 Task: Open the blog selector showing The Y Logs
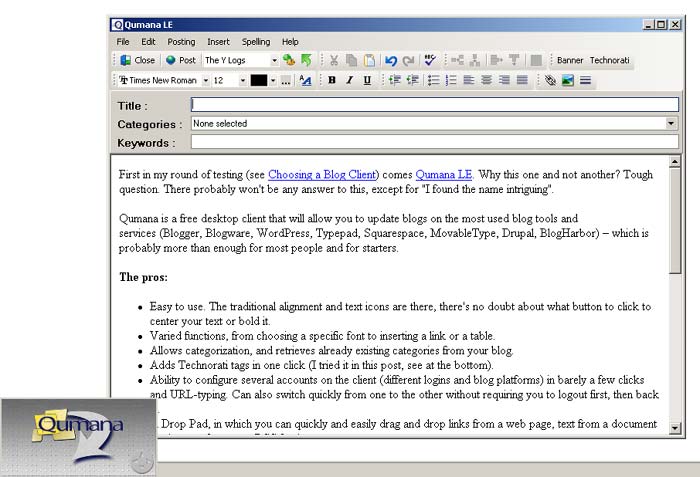point(241,60)
